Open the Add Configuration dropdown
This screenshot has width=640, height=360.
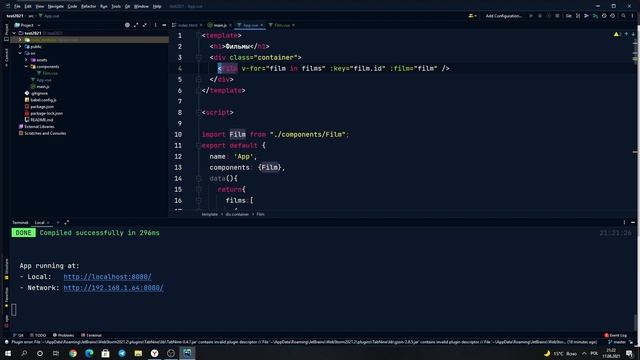click(504, 16)
